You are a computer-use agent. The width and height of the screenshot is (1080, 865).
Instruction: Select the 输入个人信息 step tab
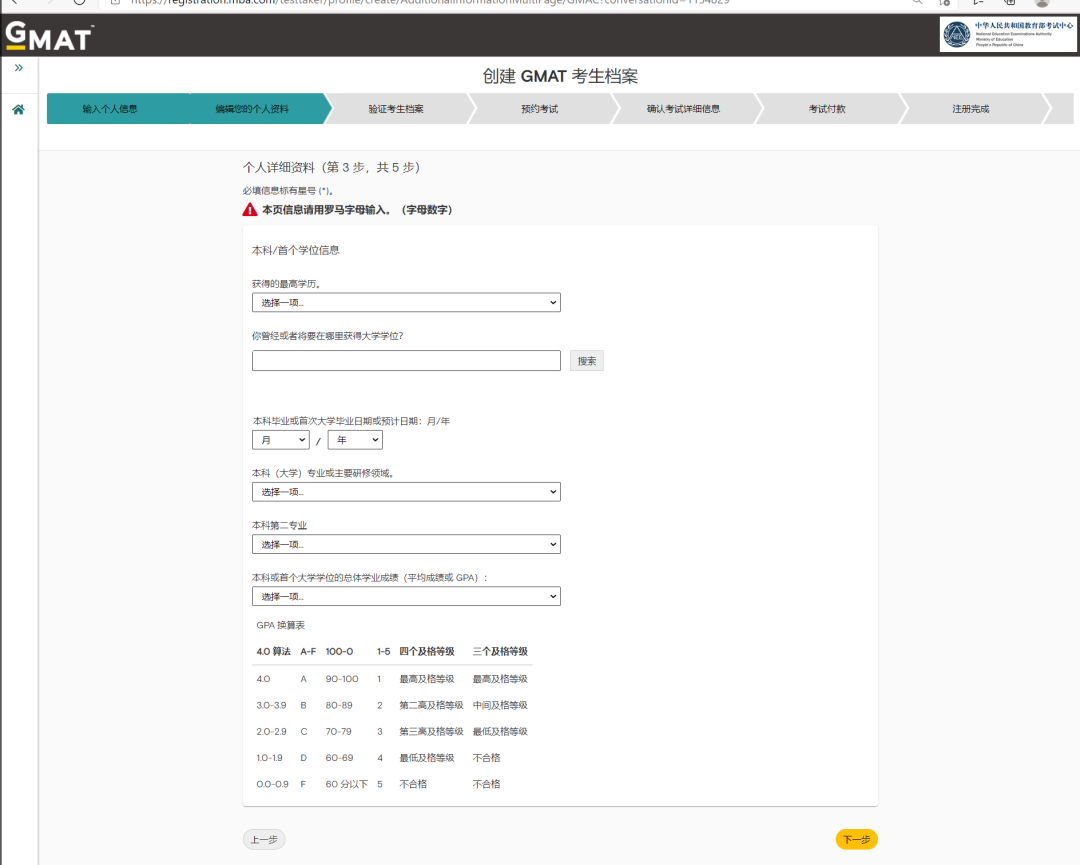tap(110, 109)
